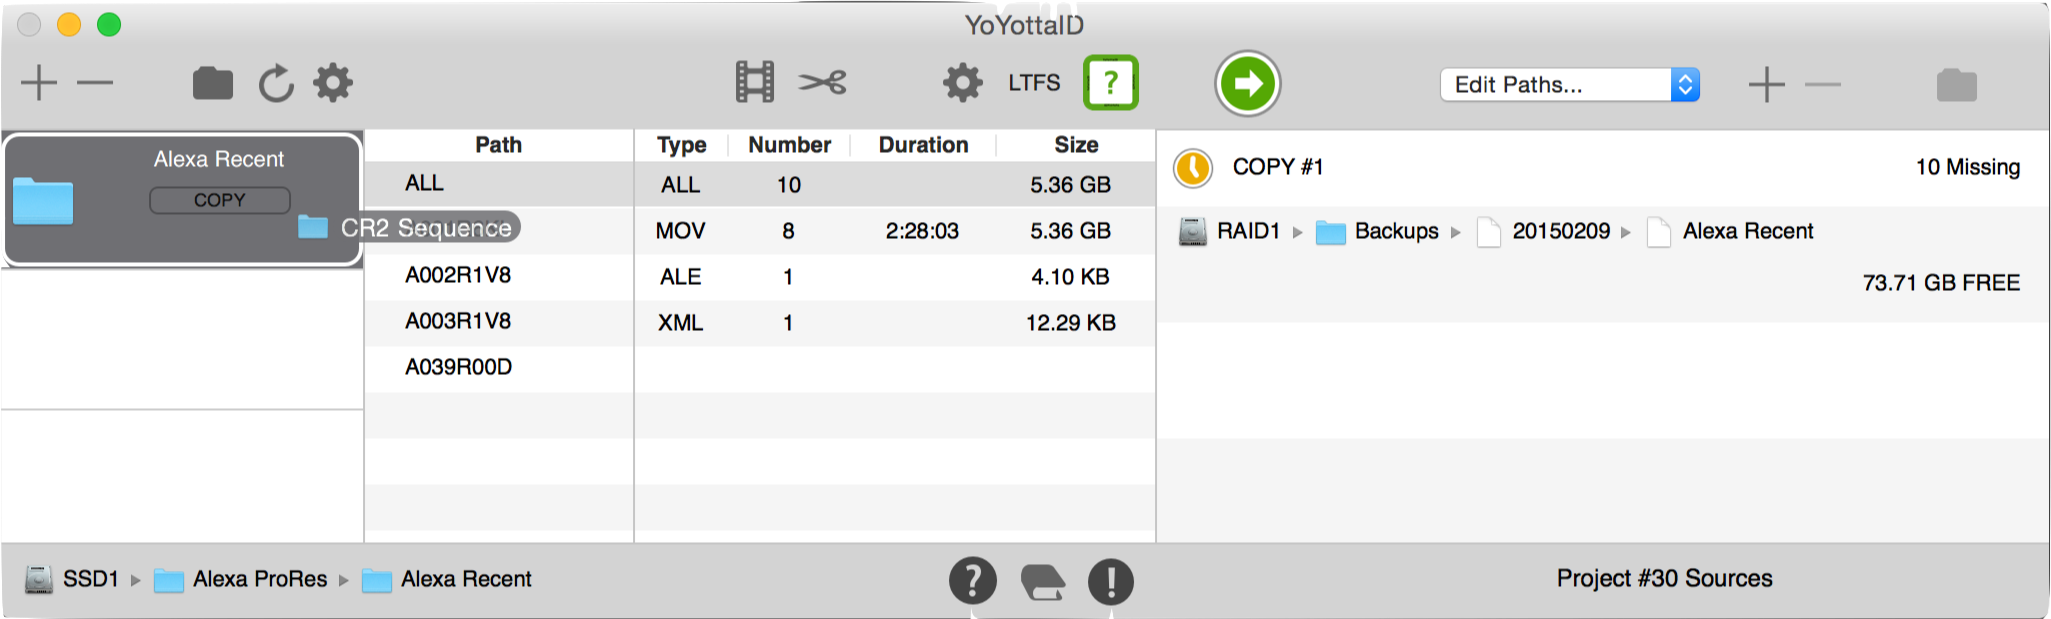This screenshot has height=619, width=2051.
Task: Click the tape drive icon in bottom bar
Action: click(1042, 582)
